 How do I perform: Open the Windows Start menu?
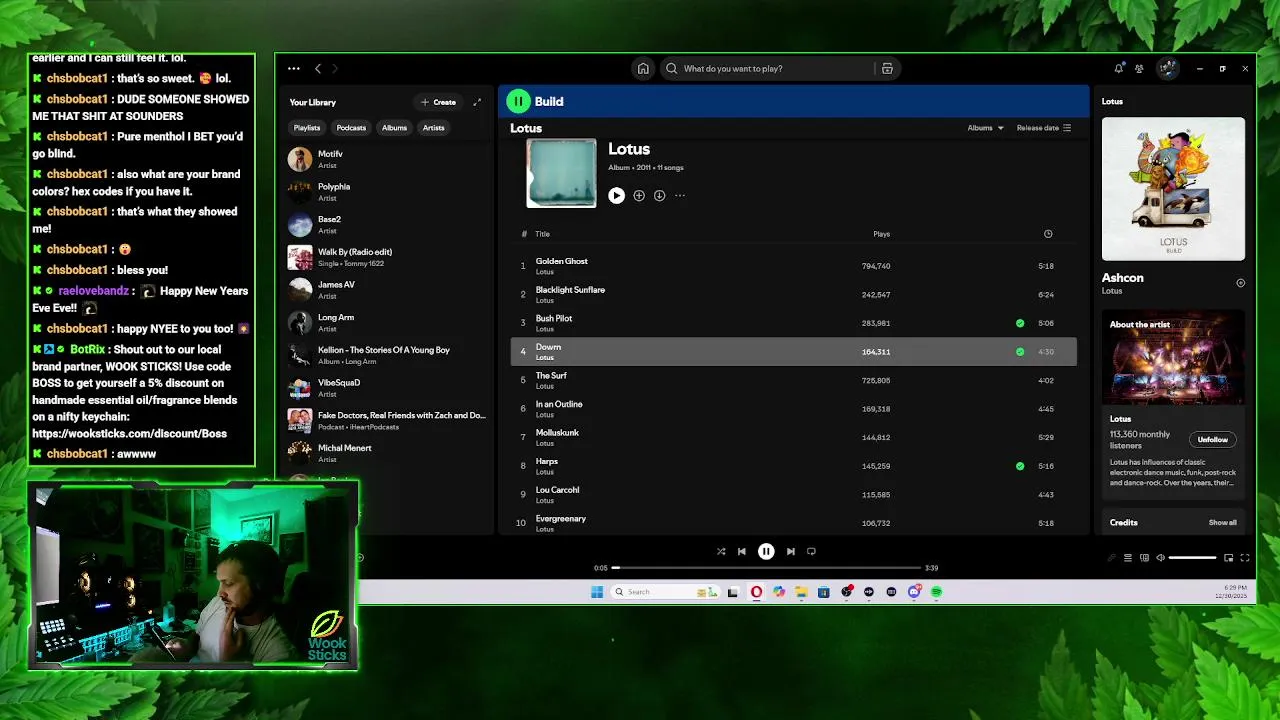(597, 592)
